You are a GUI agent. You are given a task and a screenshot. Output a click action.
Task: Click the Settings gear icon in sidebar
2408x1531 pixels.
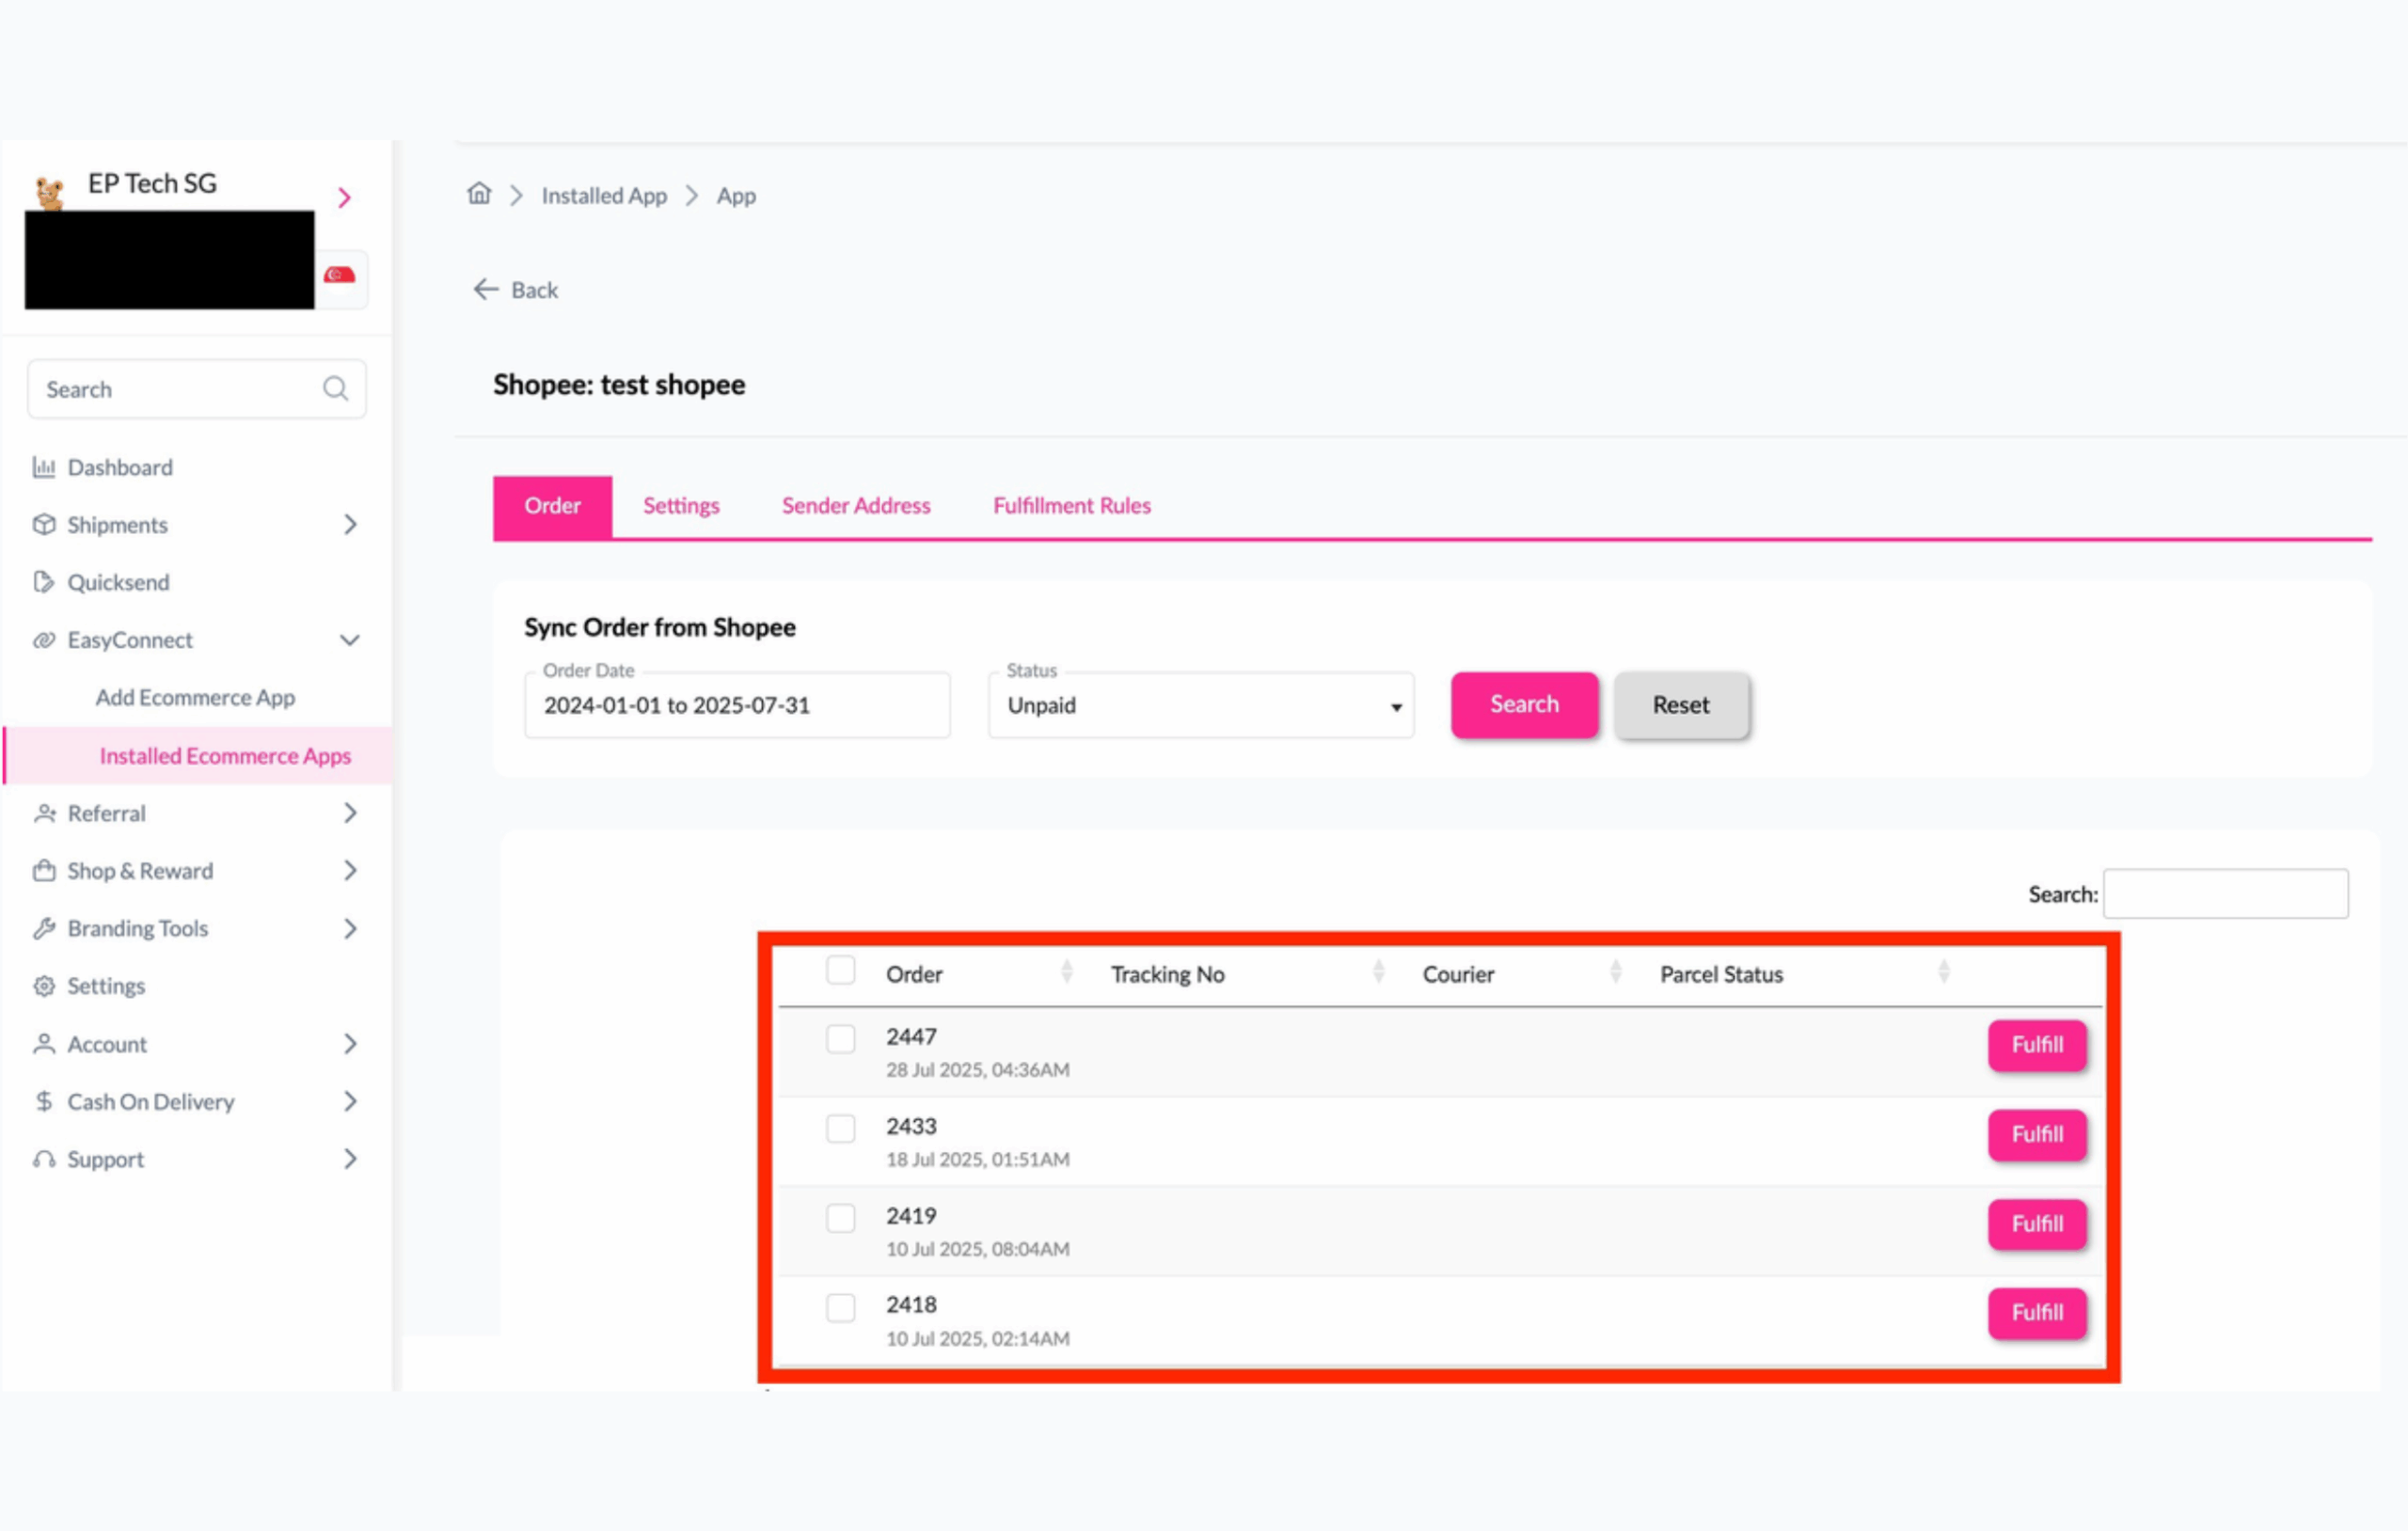pos(44,986)
